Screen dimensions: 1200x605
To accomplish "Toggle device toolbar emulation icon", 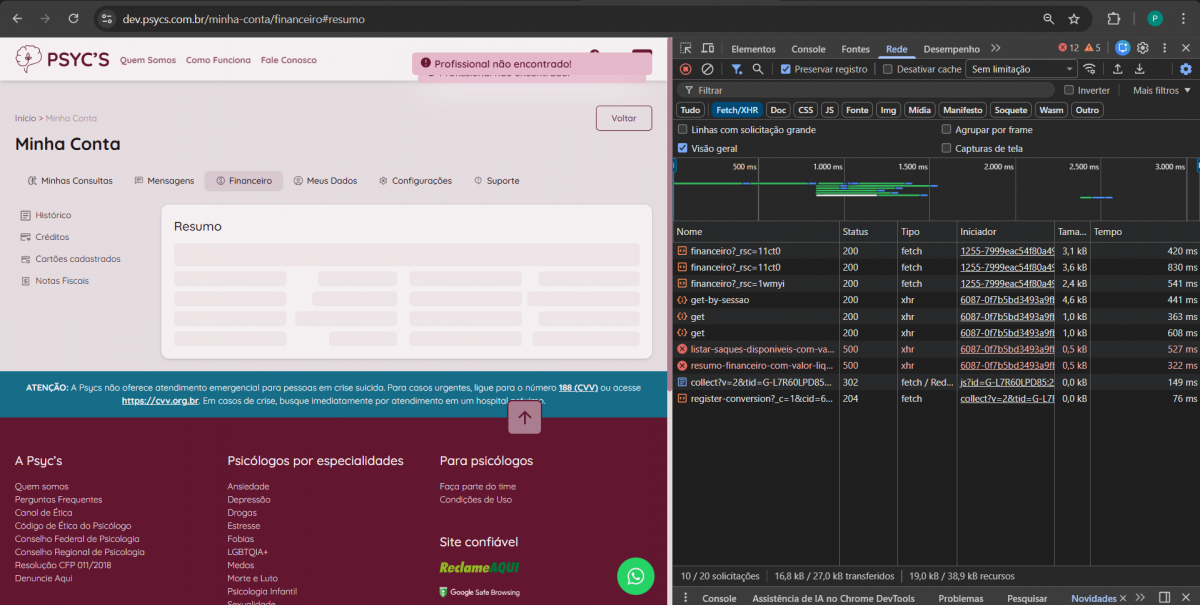I will click(708, 48).
